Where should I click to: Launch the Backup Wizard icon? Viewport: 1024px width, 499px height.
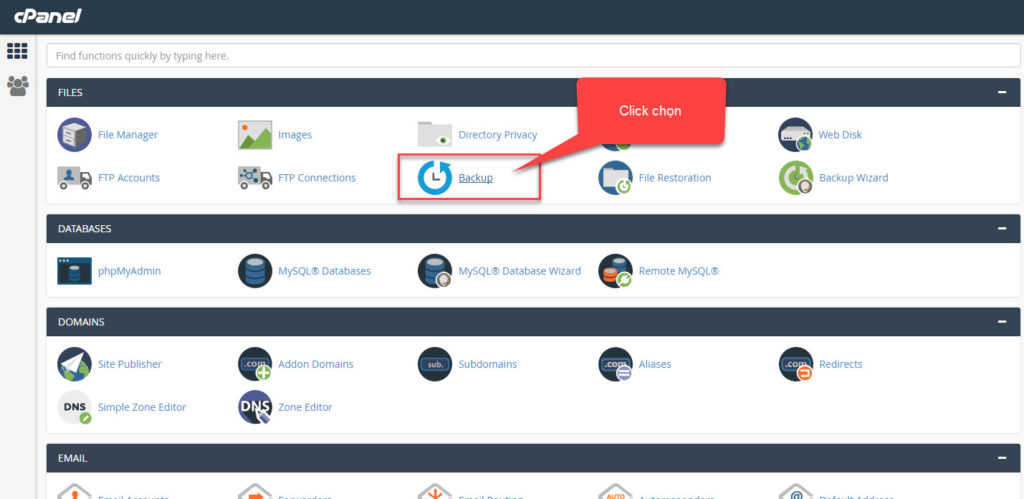click(795, 178)
